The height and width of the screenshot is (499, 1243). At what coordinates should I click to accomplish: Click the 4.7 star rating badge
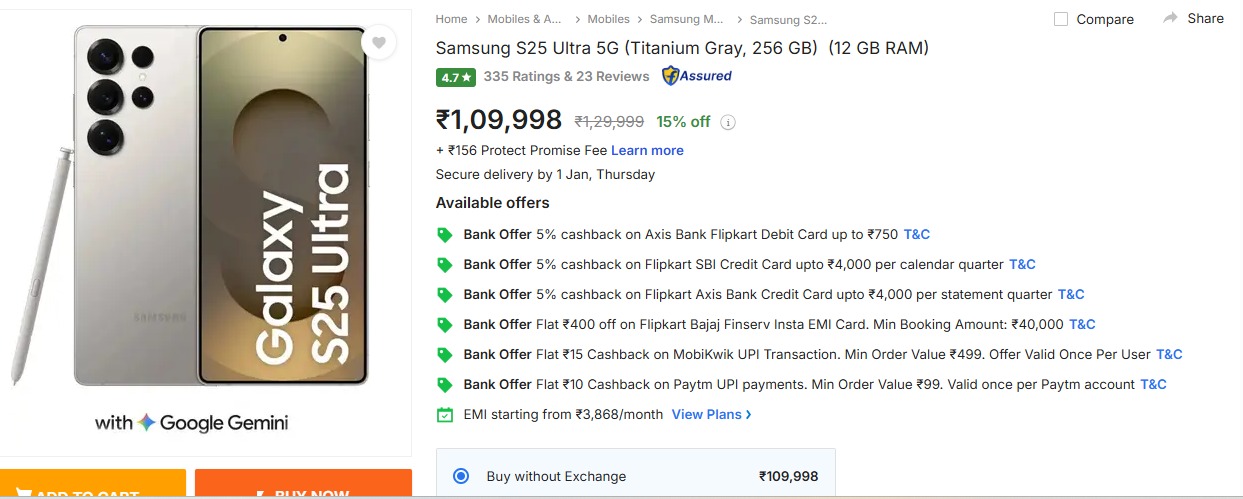[x=455, y=76]
